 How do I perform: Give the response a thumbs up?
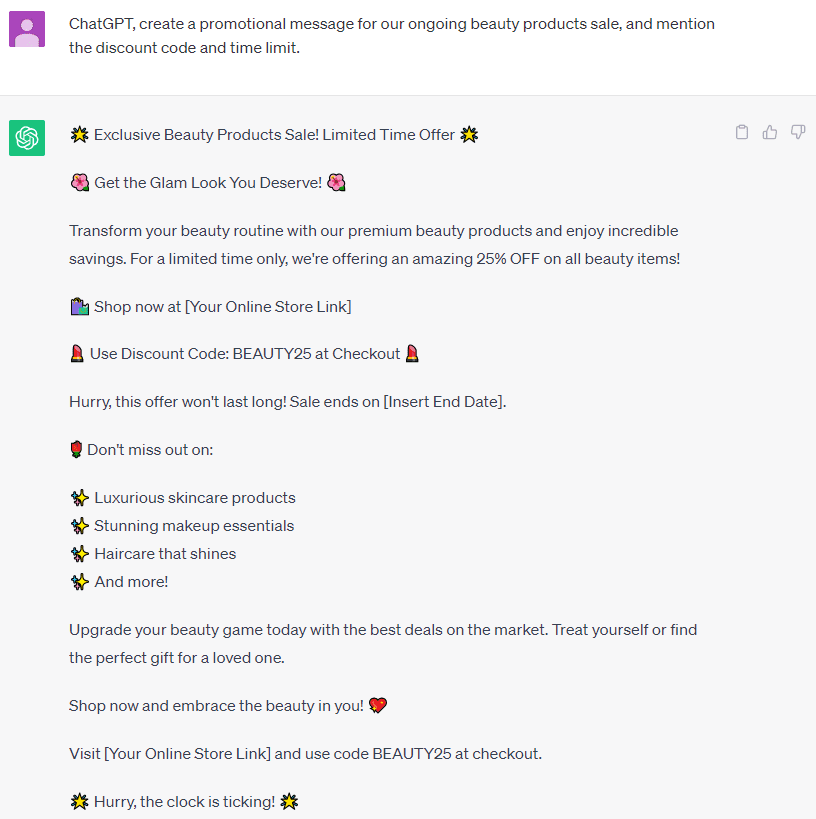click(770, 132)
